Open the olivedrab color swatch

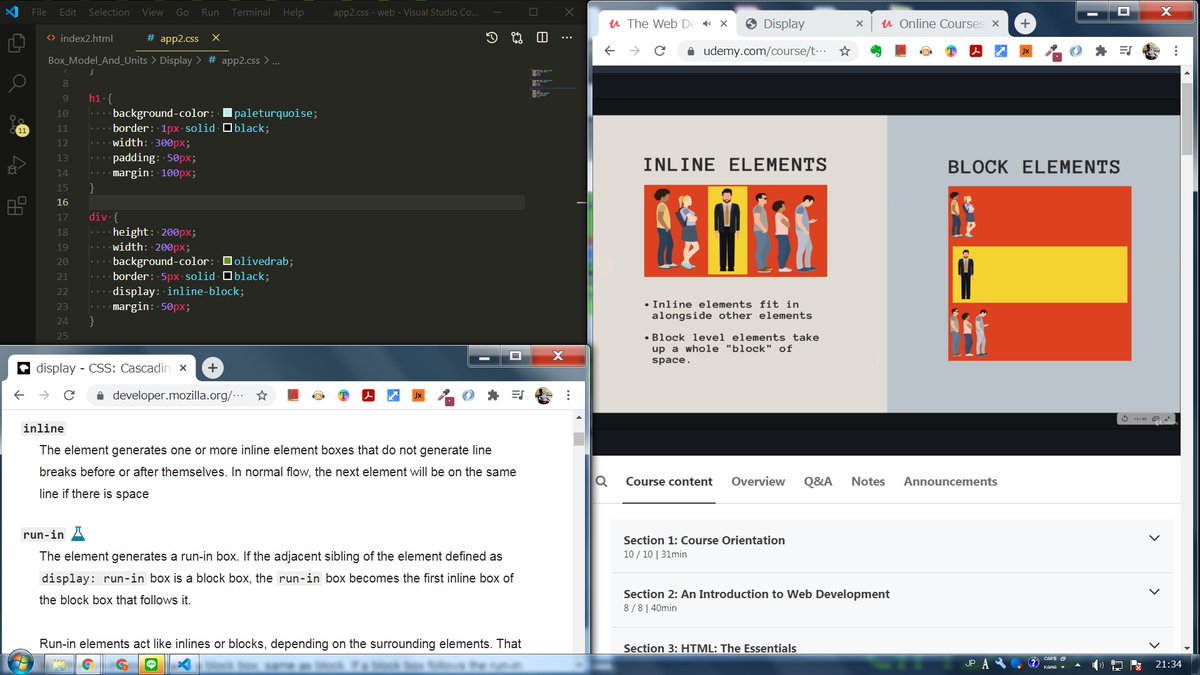[x=228, y=262]
